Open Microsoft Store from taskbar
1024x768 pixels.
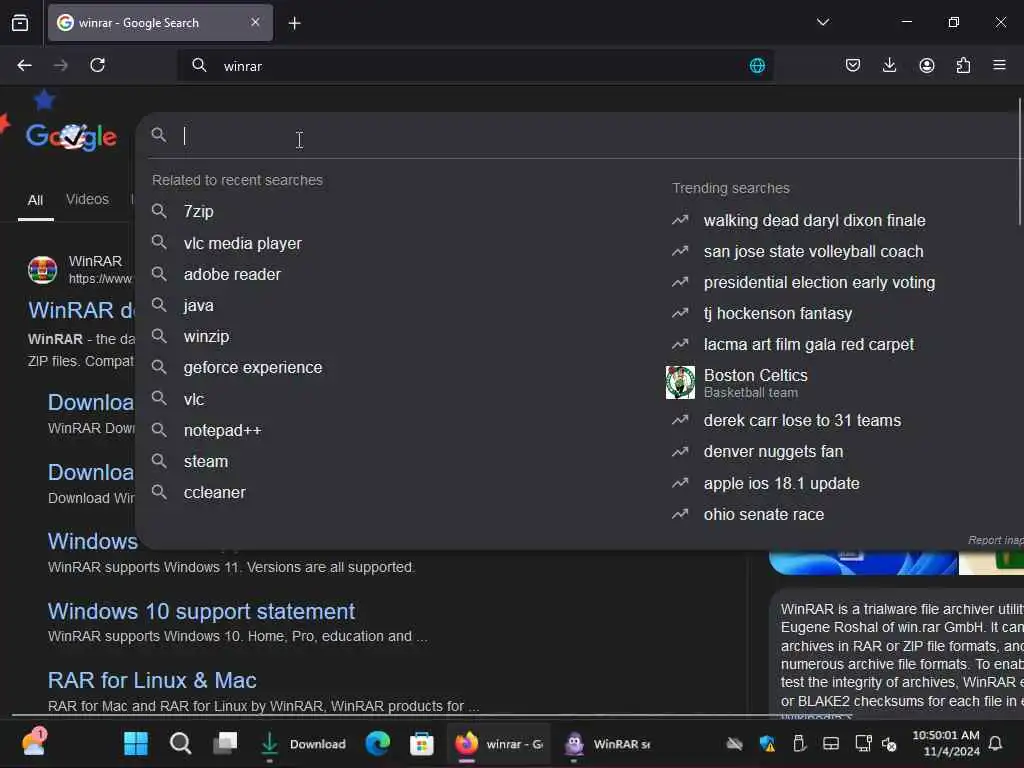tap(422, 743)
